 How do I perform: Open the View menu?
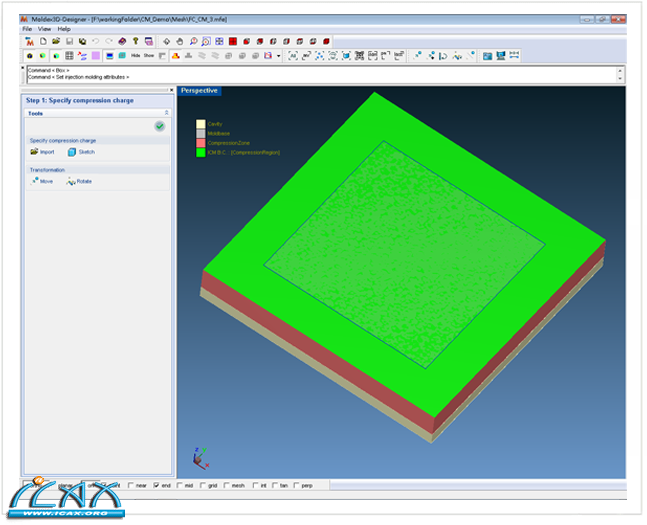45,29
